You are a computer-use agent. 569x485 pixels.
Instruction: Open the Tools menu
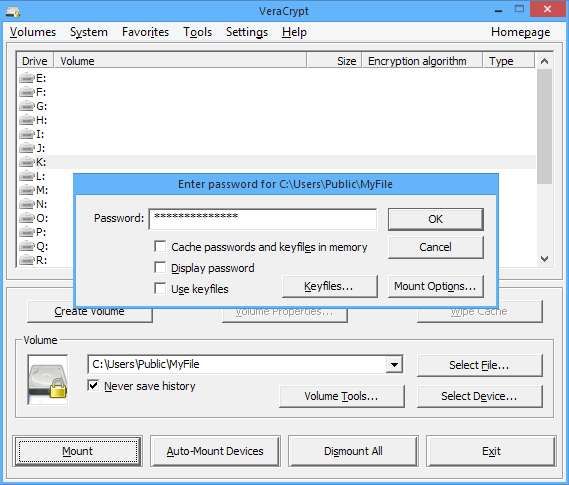click(197, 32)
